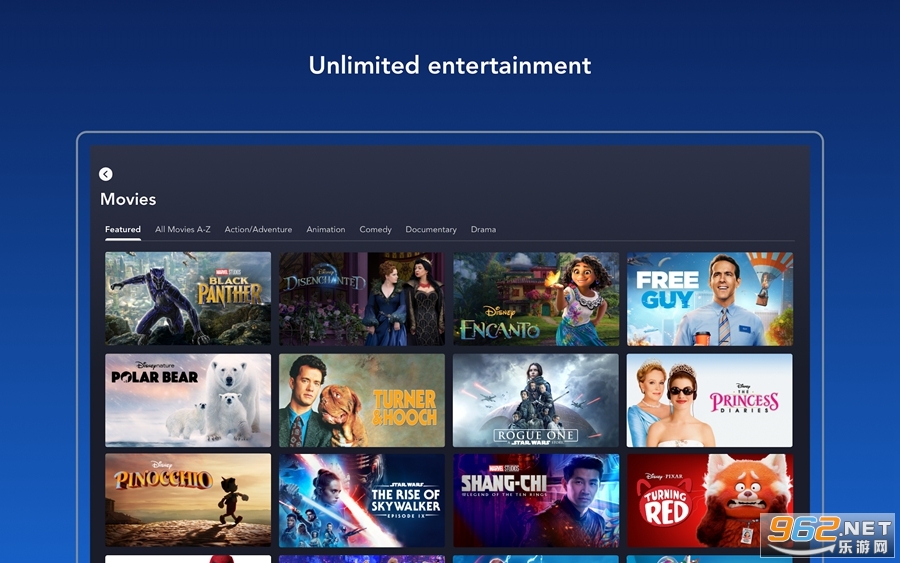Open the Free Guy movie tile

pos(709,298)
